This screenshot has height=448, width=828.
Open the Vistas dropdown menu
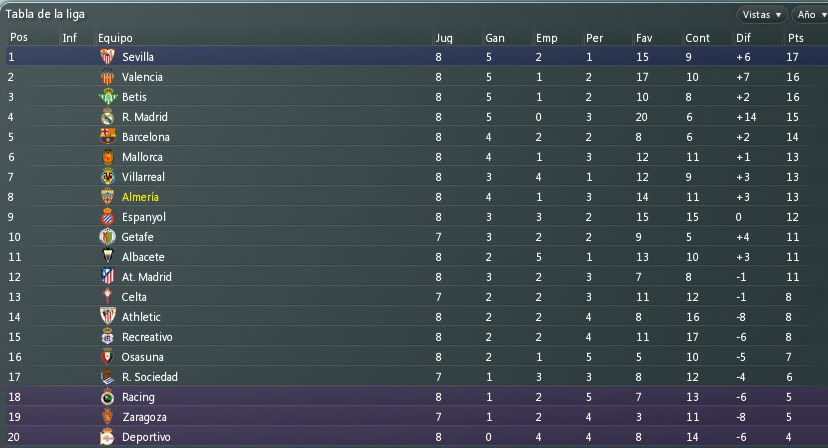pos(761,15)
